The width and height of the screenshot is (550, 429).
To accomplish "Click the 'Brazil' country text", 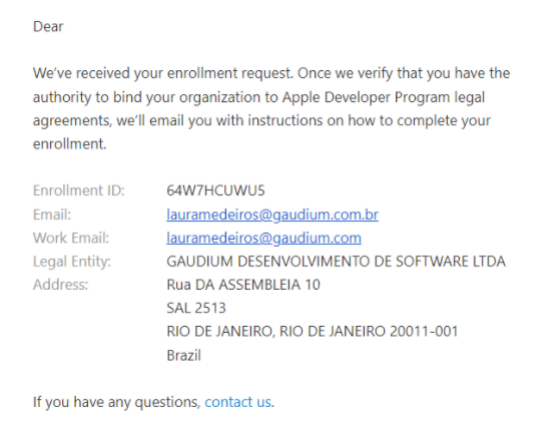I will (x=184, y=355).
